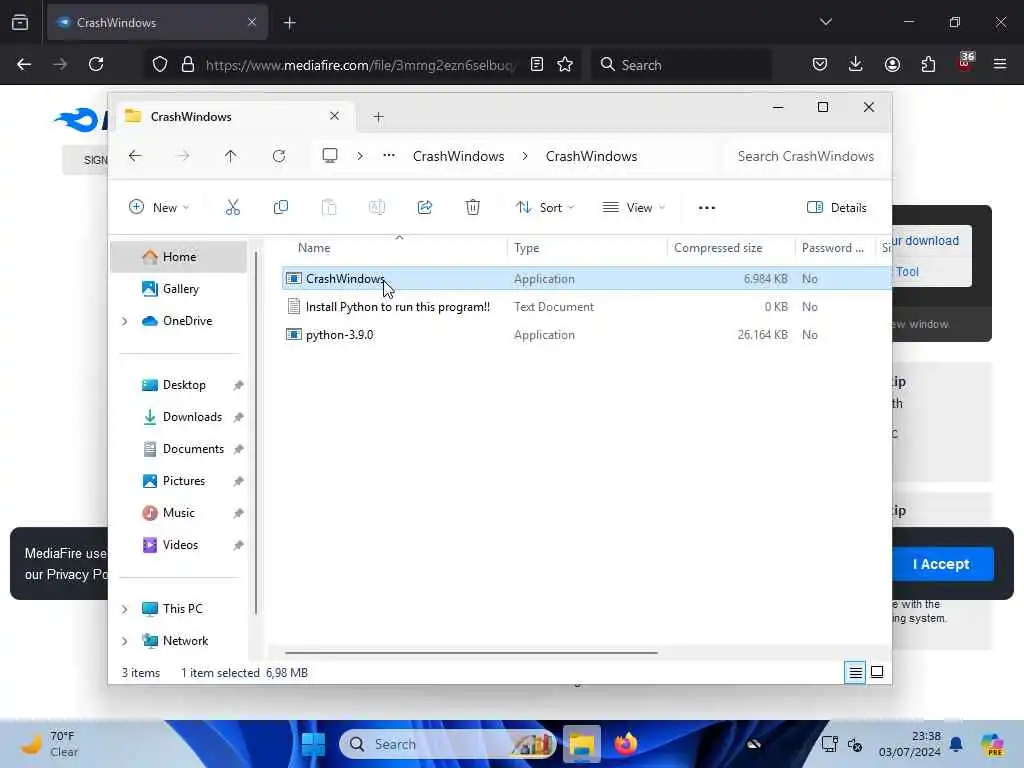Open the pinned Downloads folder
The image size is (1024, 768).
(178, 417)
